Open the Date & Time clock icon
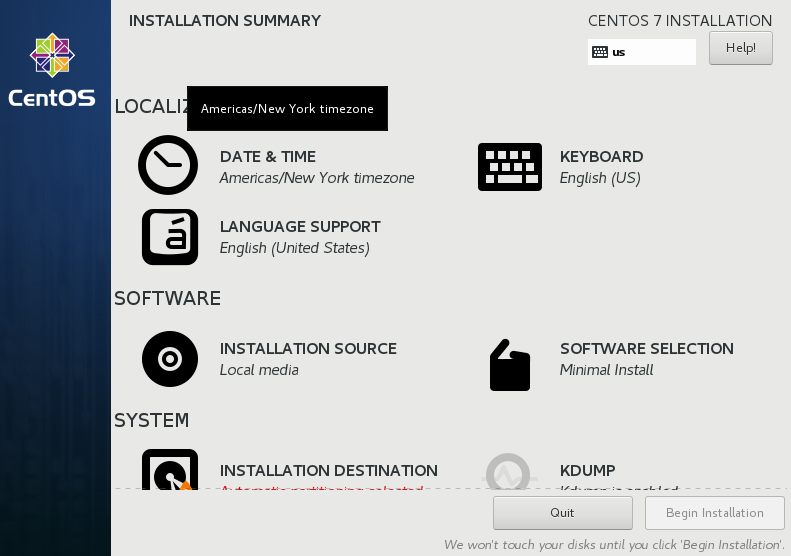 168,165
